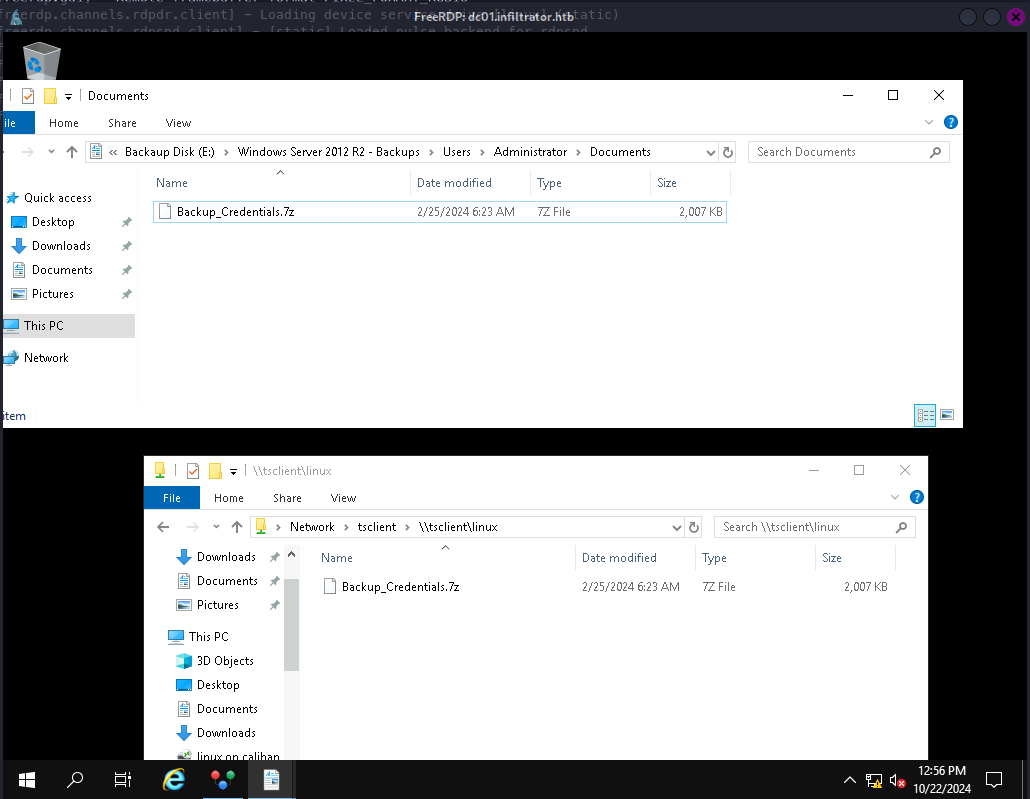Switch to large icons view in Documents window
The height and width of the screenshot is (799, 1030).
pyautogui.click(x=947, y=415)
